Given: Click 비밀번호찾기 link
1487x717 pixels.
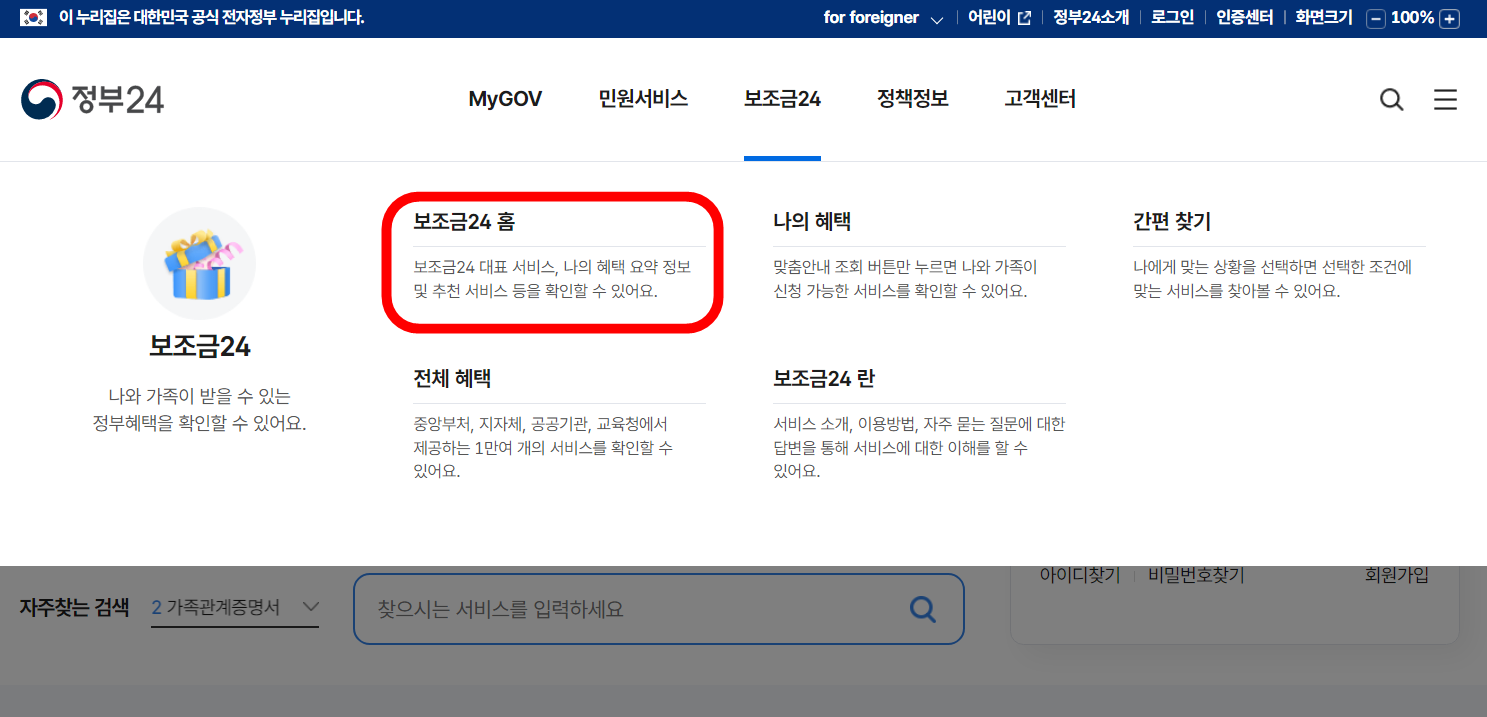Looking at the screenshot, I should click(1196, 575).
